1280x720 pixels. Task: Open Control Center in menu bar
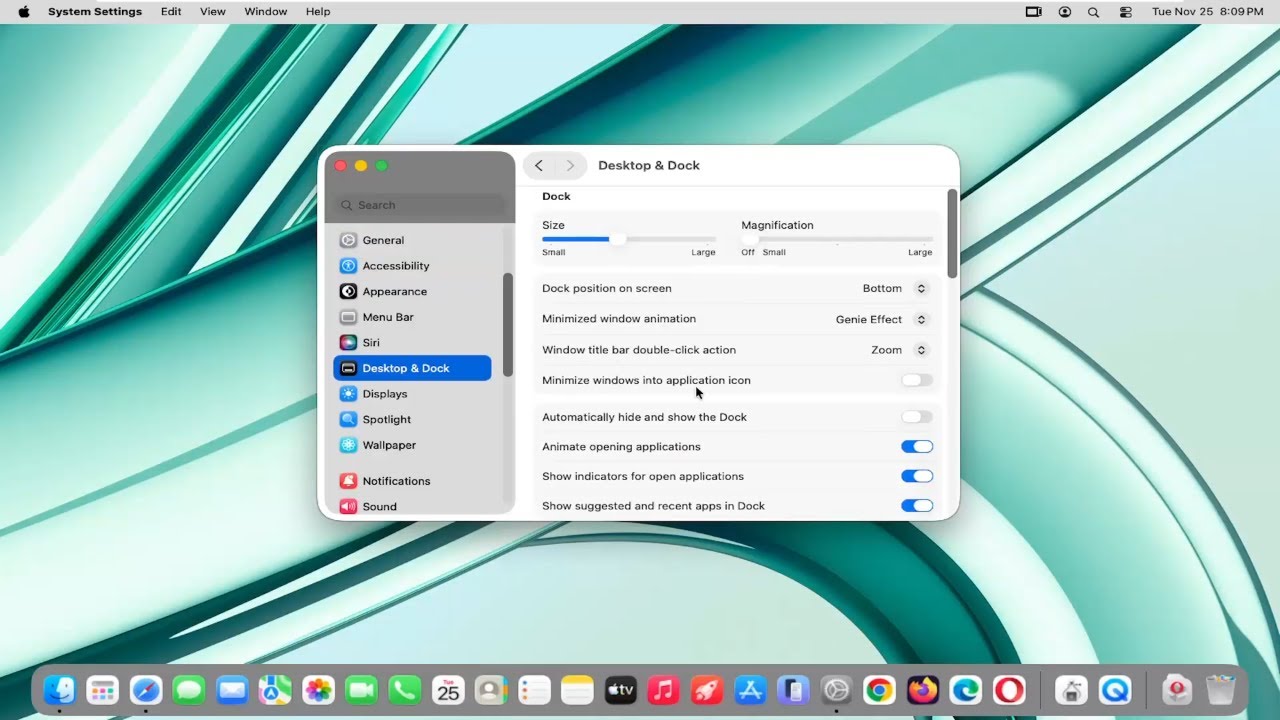point(1126,12)
